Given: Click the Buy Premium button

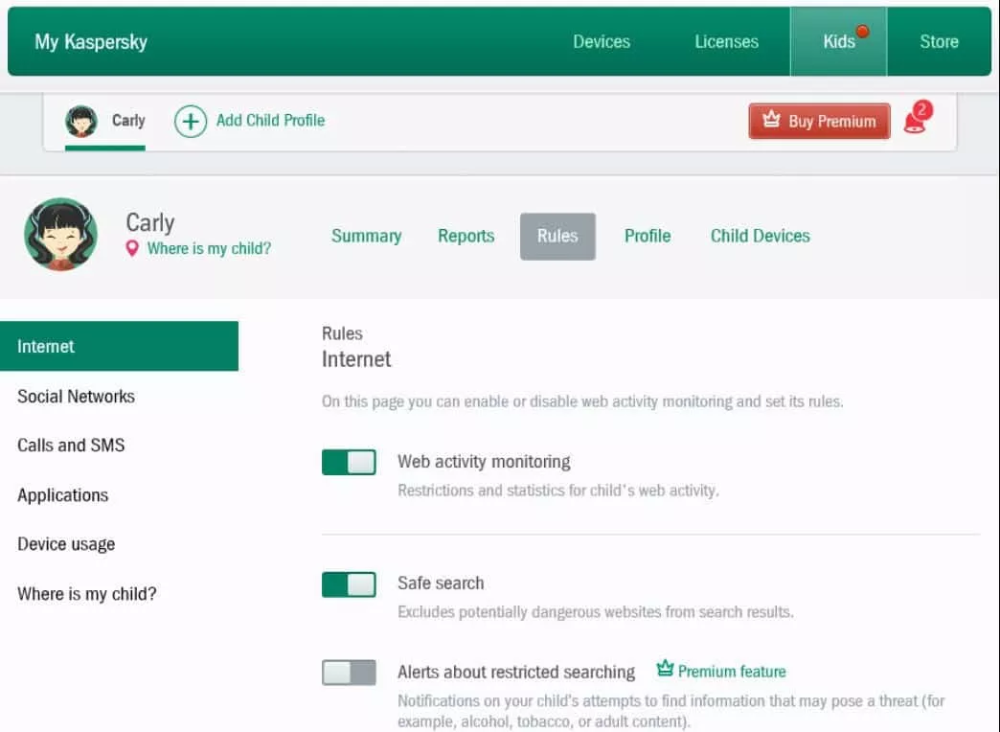Looking at the screenshot, I should click(x=819, y=120).
